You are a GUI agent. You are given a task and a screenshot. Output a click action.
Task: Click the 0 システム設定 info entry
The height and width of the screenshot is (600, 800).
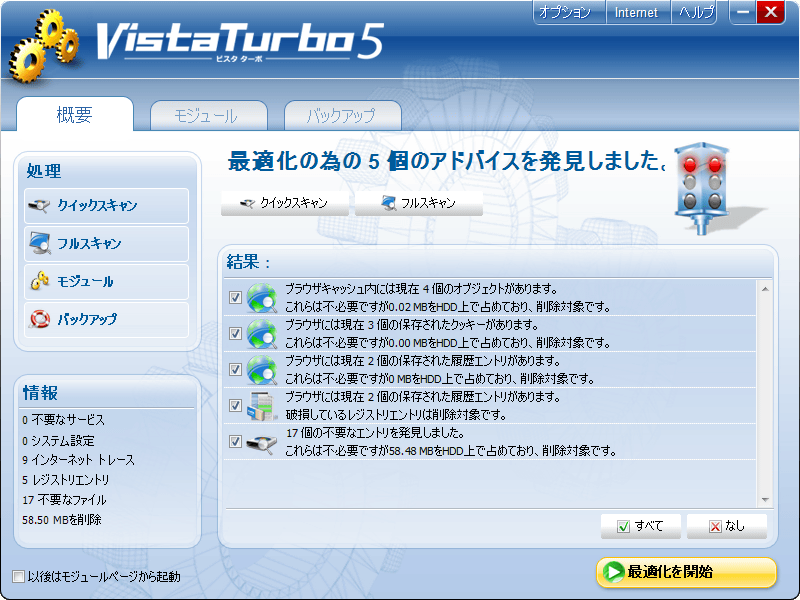tap(58, 440)
